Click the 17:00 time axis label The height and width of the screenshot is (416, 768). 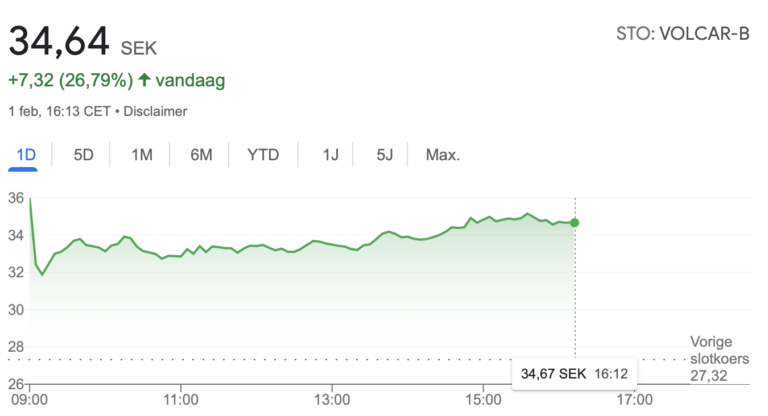tap(633, 401)
